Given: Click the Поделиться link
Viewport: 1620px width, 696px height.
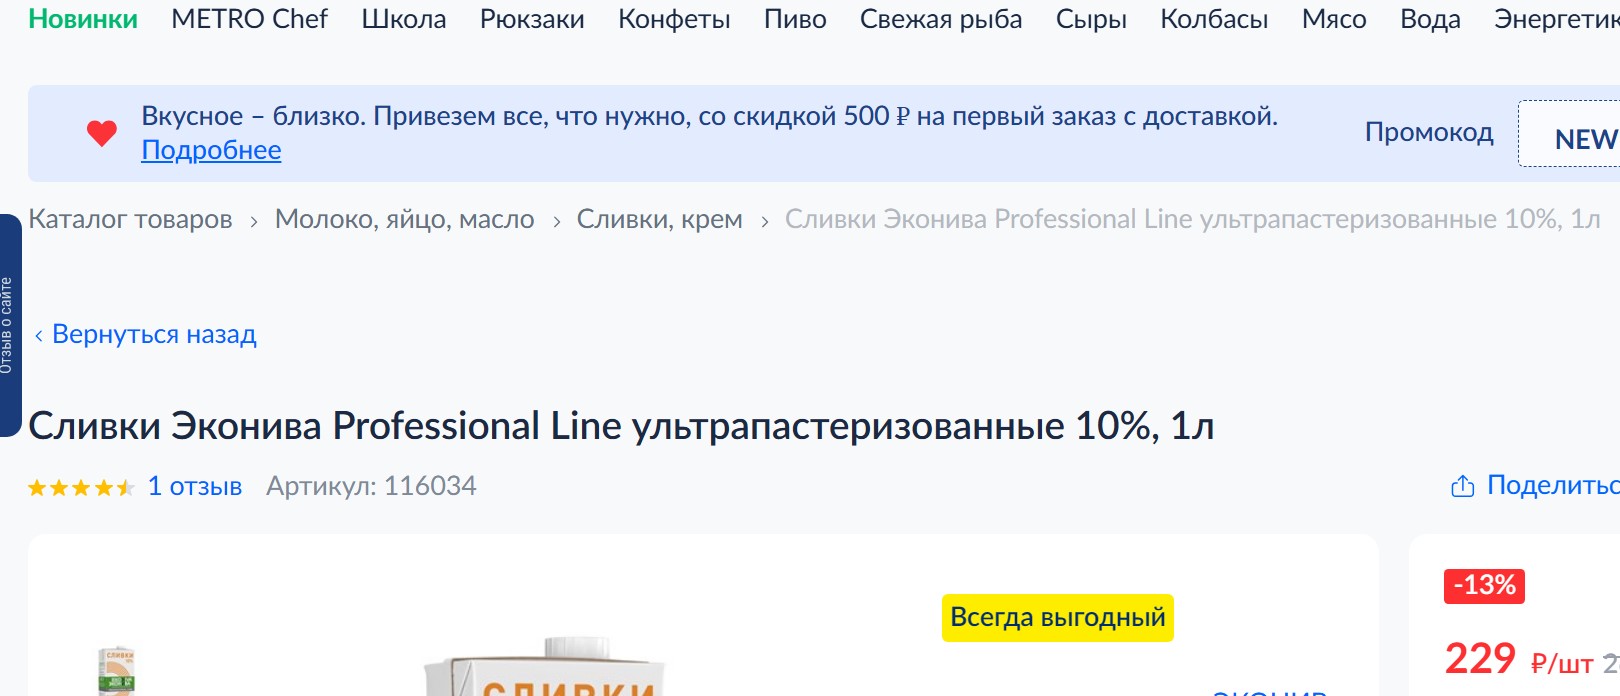Looking at the screenshot, I should pos(1553,485).
